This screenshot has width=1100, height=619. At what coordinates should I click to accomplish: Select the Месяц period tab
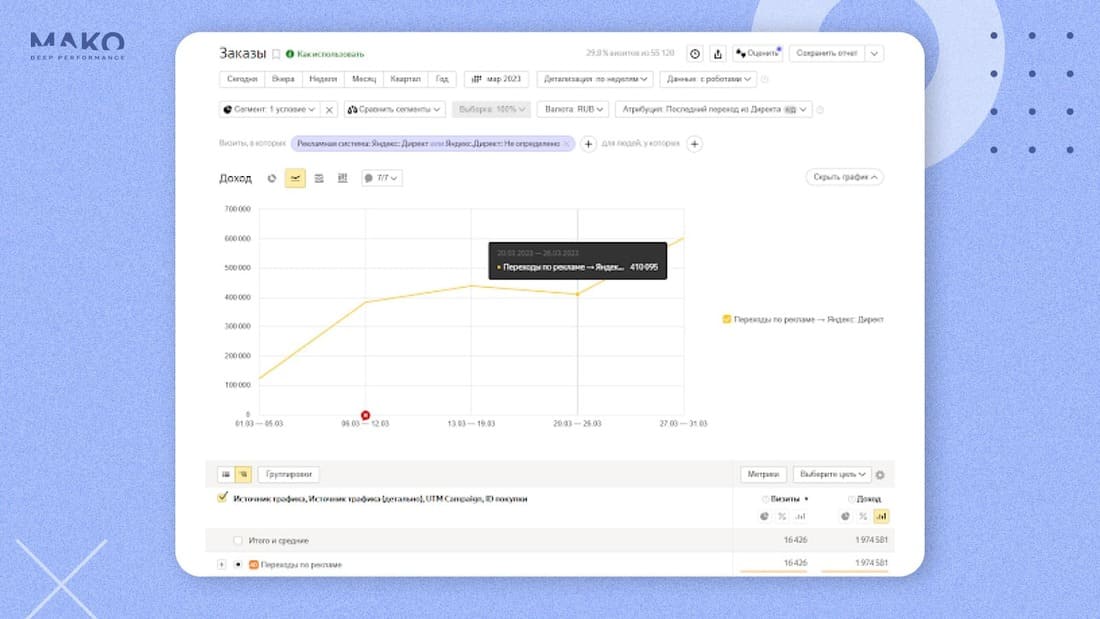[x=364, y=79]
